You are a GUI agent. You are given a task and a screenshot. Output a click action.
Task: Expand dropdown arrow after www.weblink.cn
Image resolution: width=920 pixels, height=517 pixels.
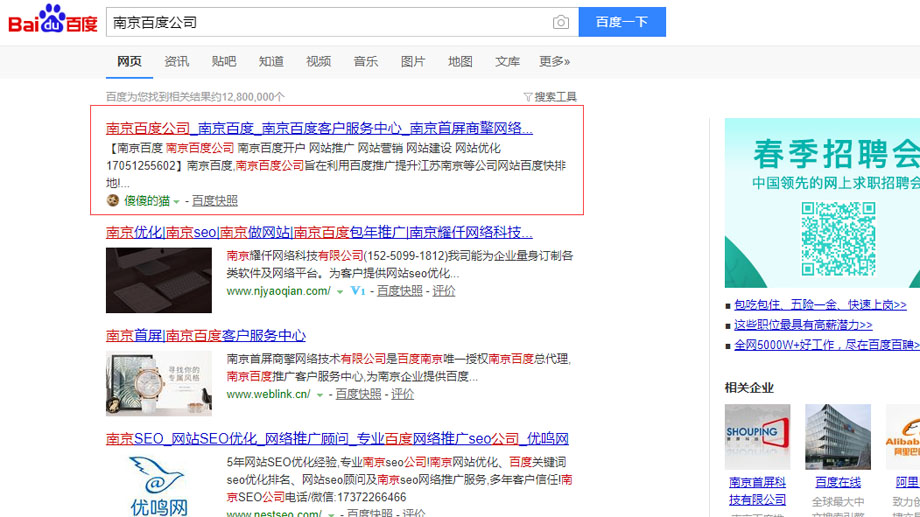click(x=320, y=395)
